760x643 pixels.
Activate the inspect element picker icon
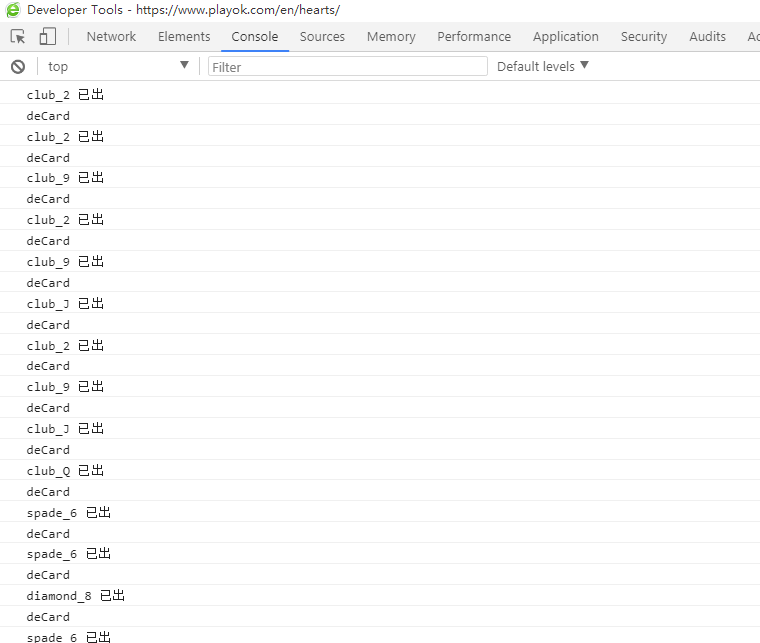click(x=18, y=36)
